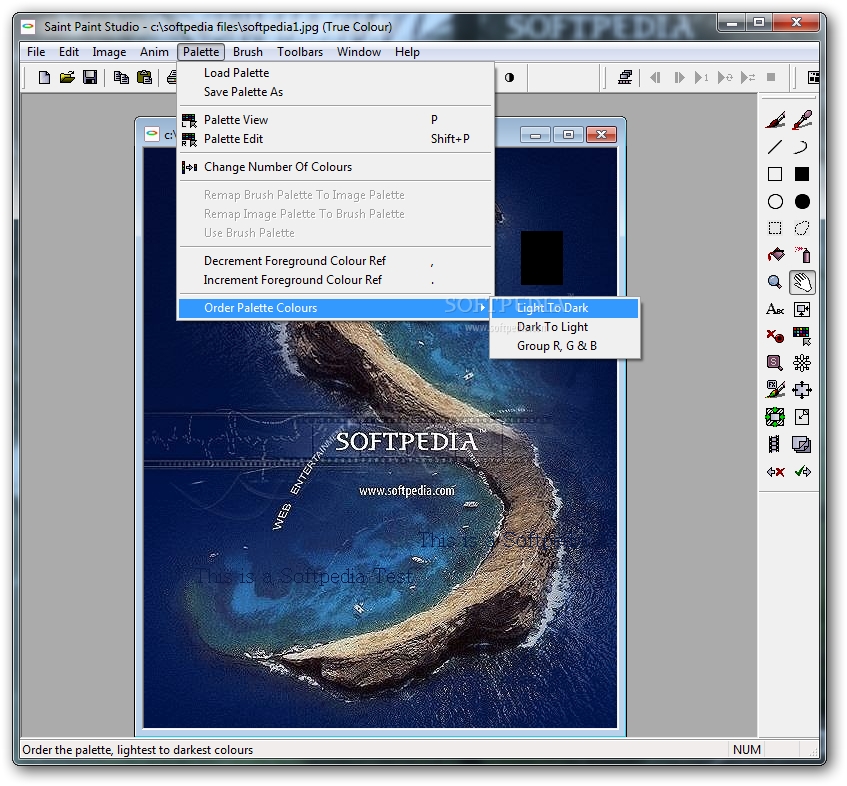
Task: Choose Load Palette from the menu
Action: pyautogui.click(x=335, y=73)
